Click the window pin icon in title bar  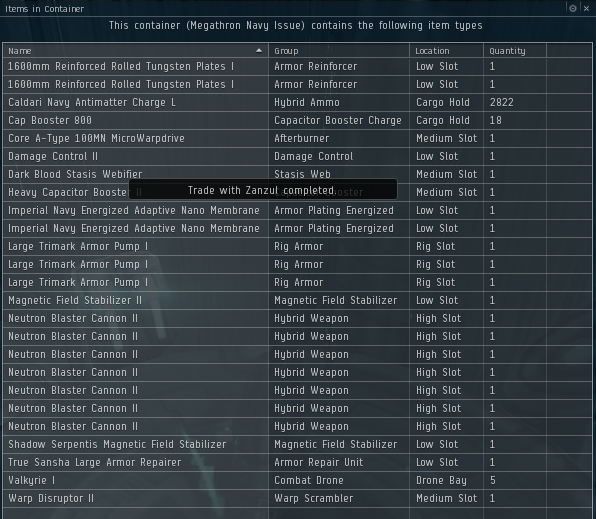(572, 8)
